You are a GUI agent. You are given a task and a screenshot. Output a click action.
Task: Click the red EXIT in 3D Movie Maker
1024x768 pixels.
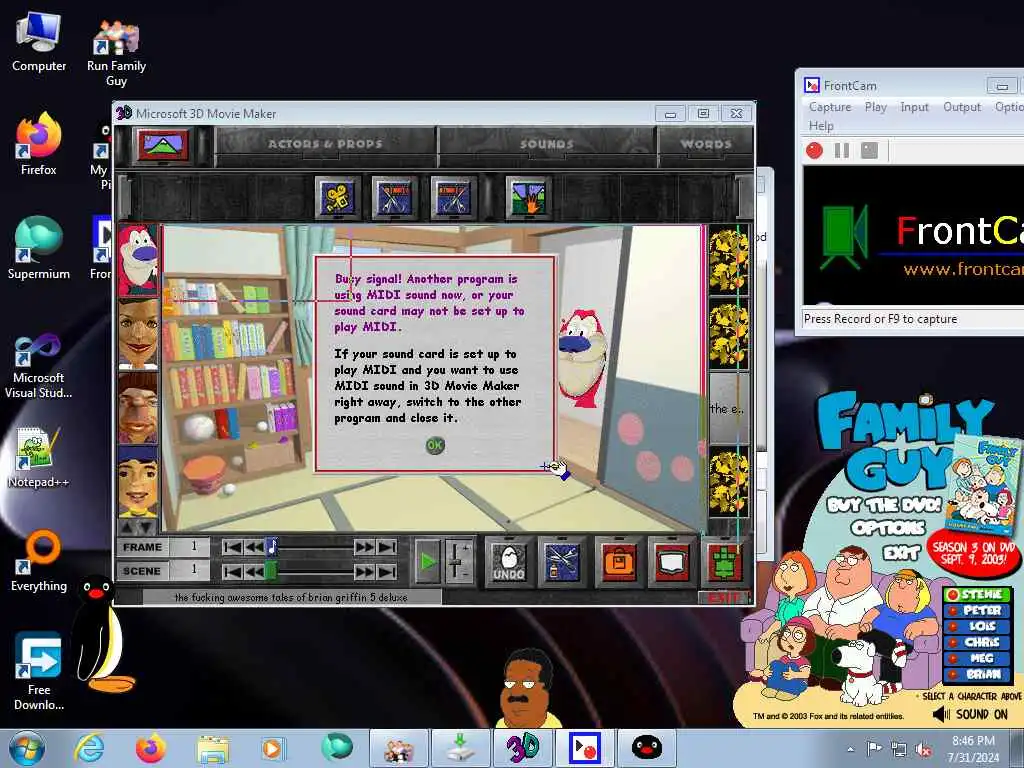click(724, 598)
